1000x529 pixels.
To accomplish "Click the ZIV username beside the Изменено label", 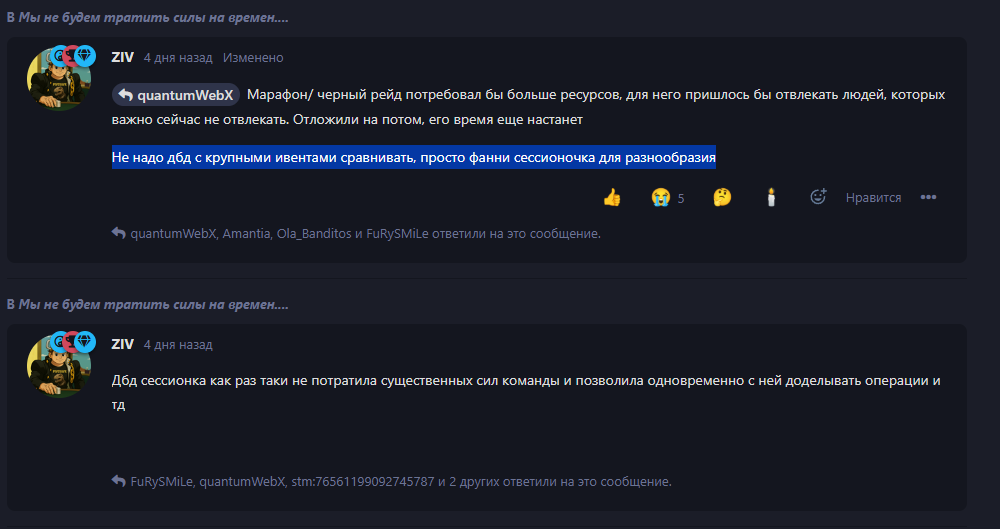I will click(x=122, y=57).
